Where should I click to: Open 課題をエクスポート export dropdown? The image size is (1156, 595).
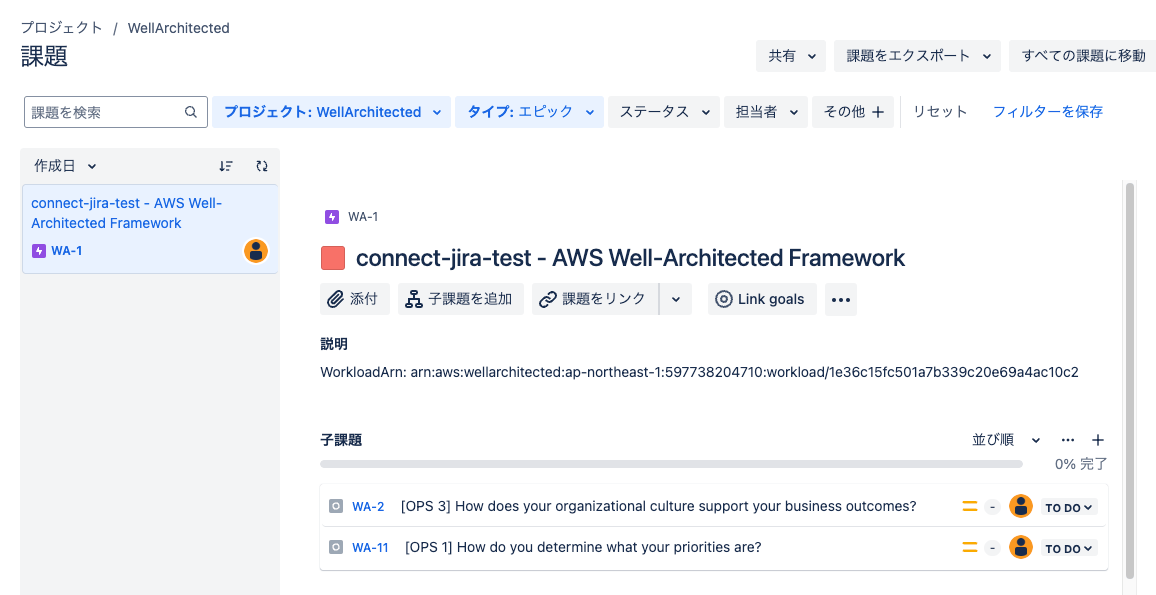pos(917,56)
